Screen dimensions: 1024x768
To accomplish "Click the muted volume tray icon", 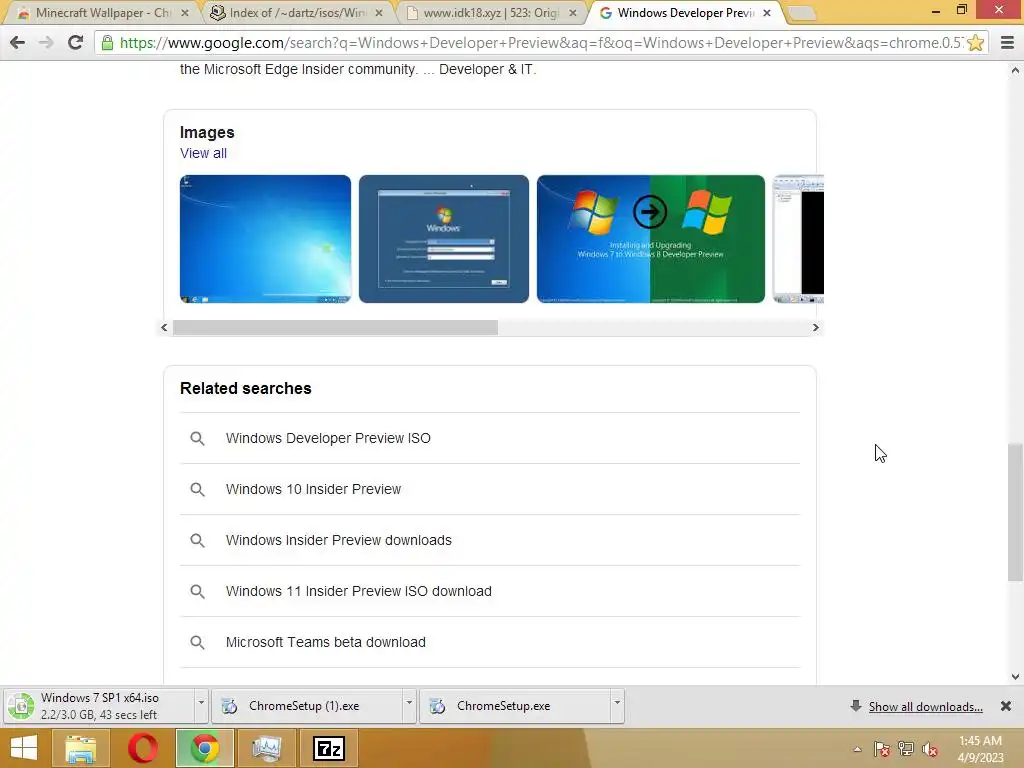I will [x=930, y=749].
